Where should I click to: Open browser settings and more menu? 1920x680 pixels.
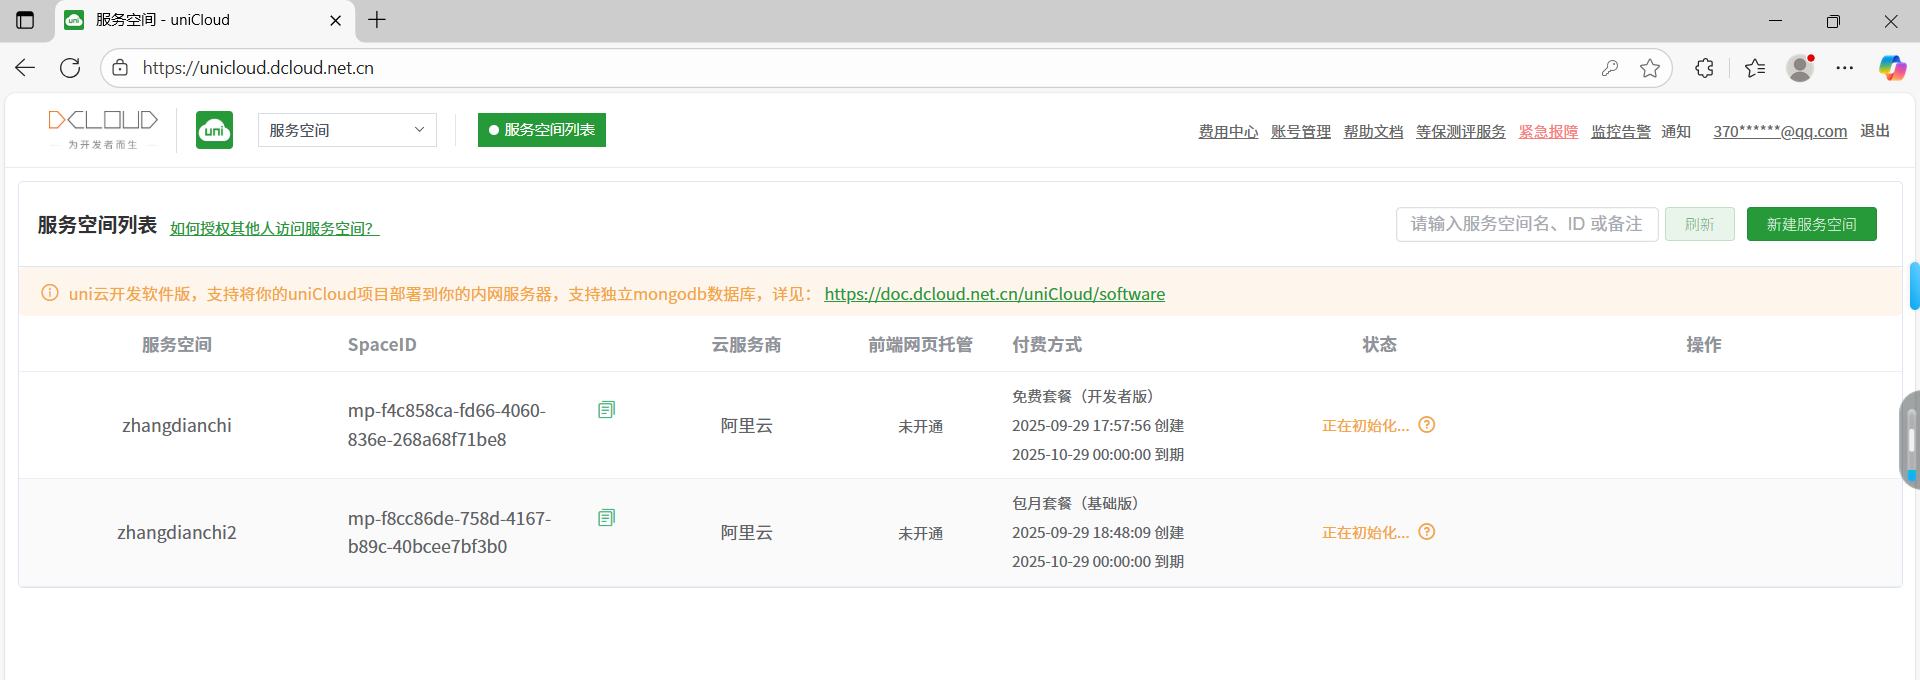pos(1845,68)
